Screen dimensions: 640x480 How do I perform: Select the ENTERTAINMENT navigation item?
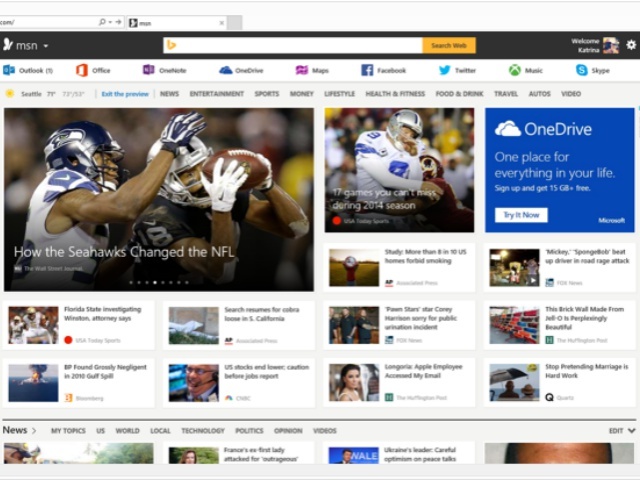point(216,94)
